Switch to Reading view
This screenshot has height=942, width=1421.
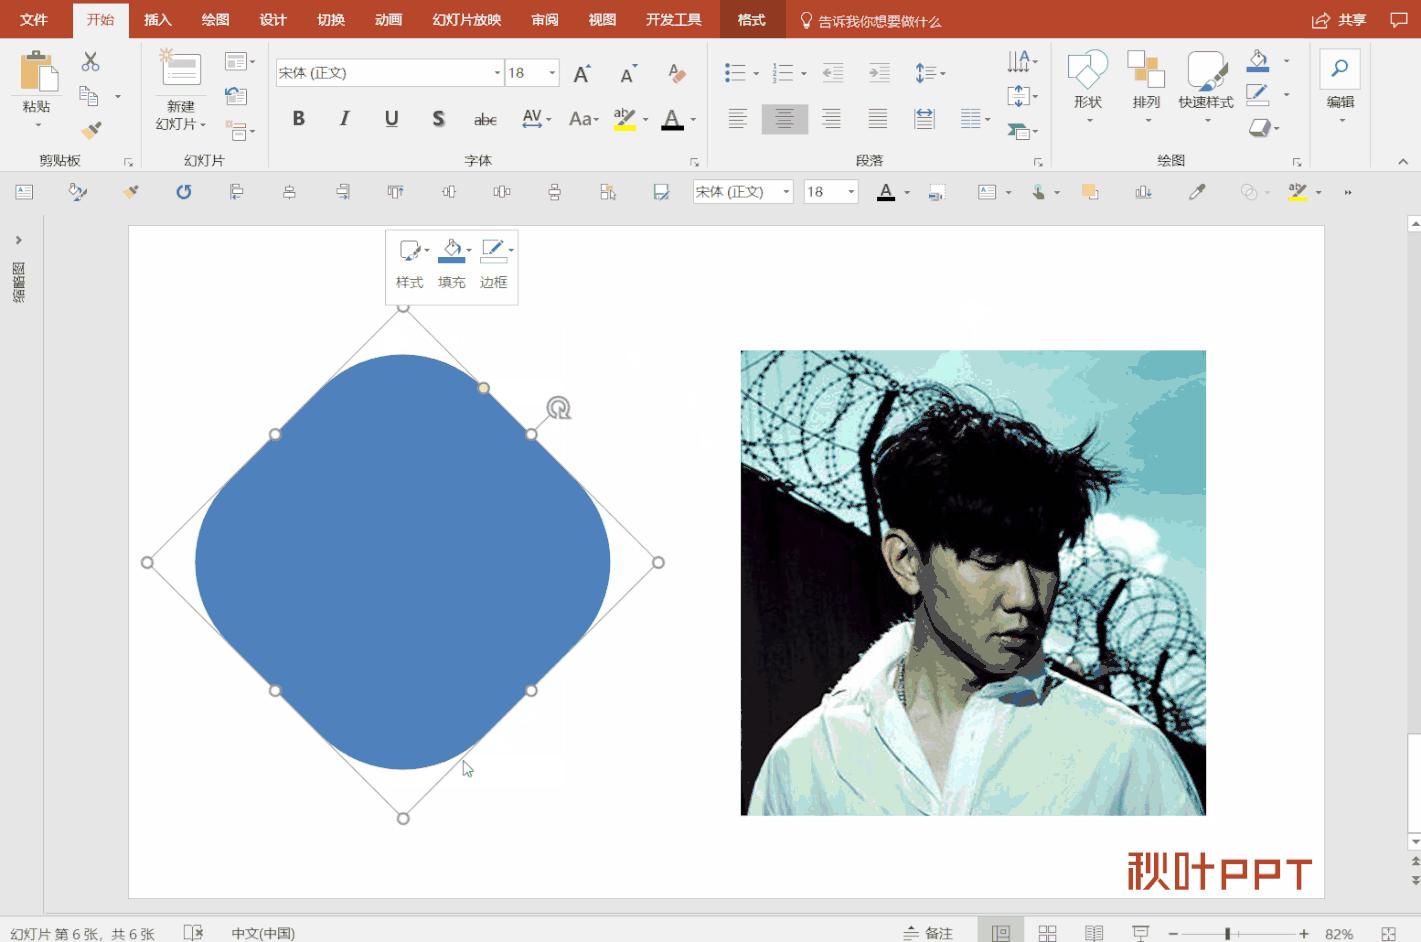pos(1094,933)
